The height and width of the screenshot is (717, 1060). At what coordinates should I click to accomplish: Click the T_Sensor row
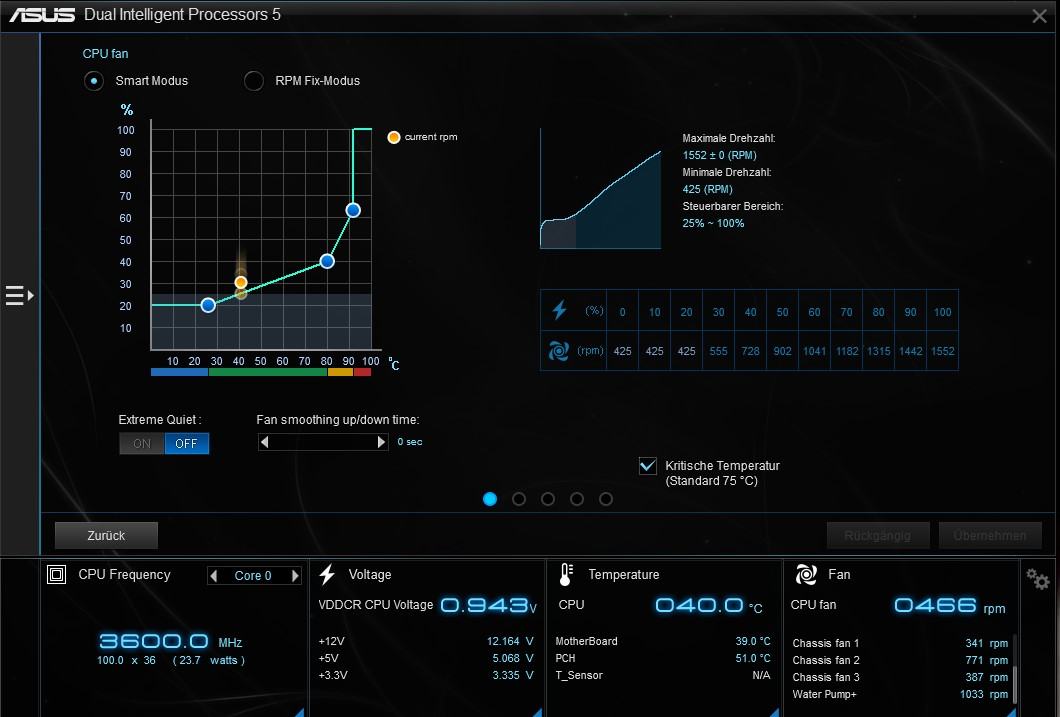(662, 675)
